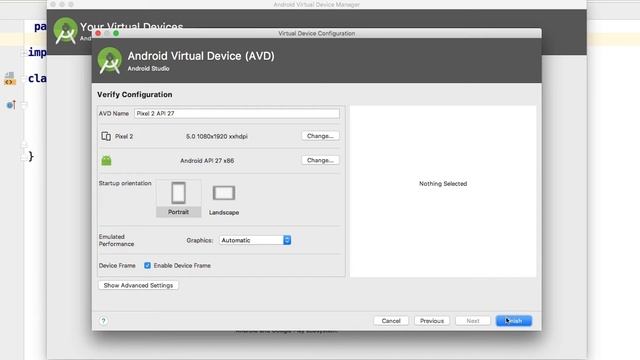Image resolution: width=640 pixels, height=360 pixels.
Task: Click the Android Studio logo in Device Manager window
Action: (x=65, y=31)
